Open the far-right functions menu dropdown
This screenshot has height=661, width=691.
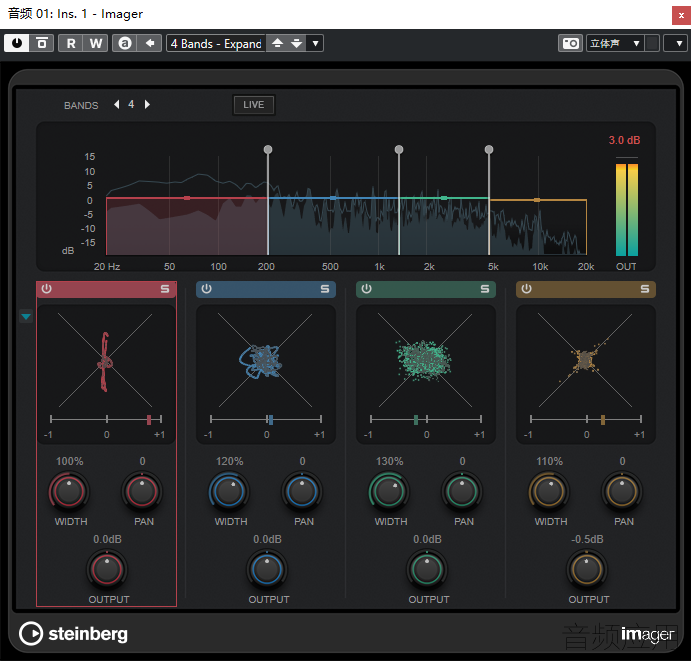click(678, 43)
